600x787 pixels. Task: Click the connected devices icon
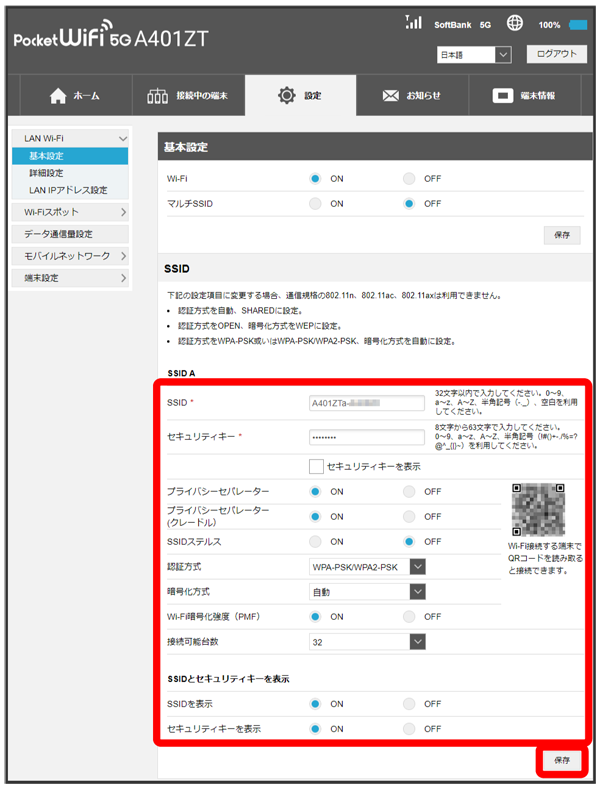click(158, 96)
